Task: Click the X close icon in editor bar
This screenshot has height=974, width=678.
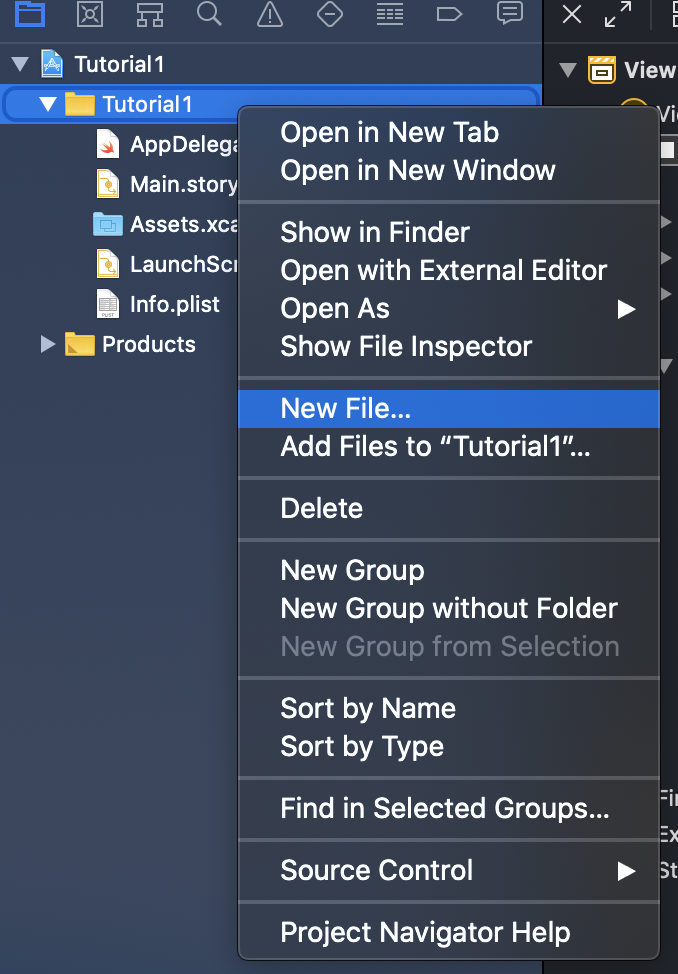Action: [x=572, y=14]
